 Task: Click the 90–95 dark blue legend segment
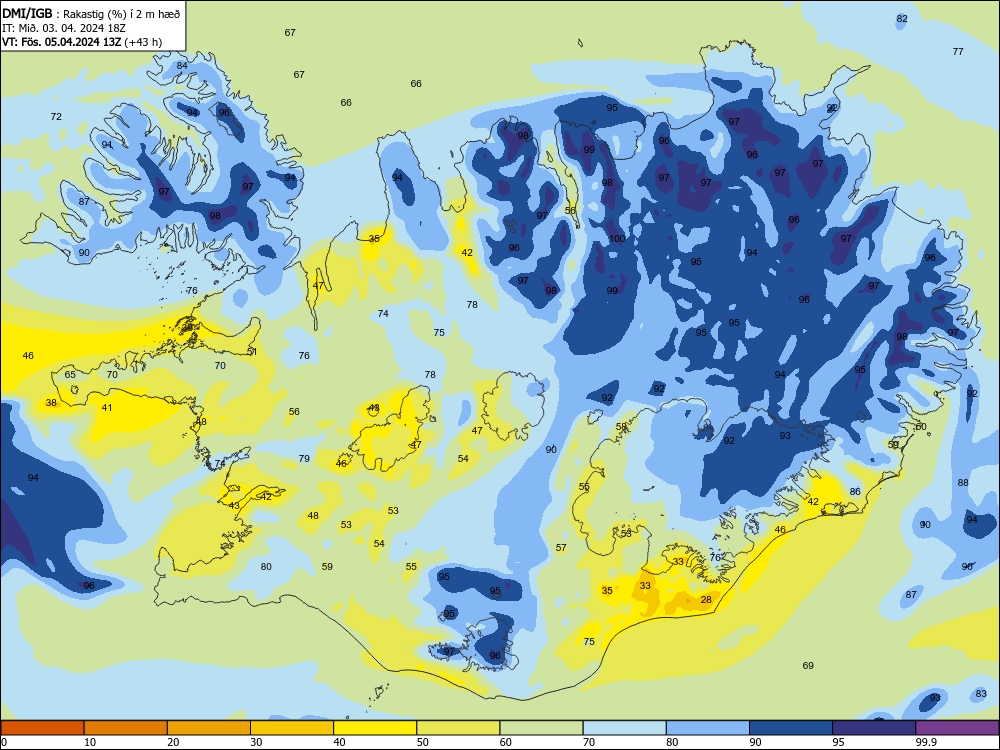click(791, 728)
